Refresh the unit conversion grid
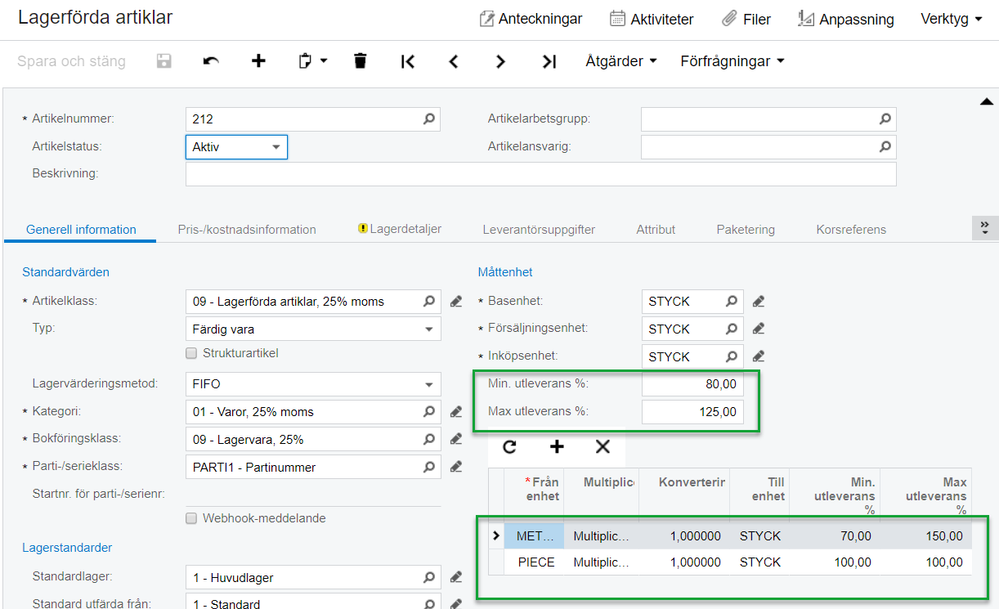 pyautogui.click(x=510, y=447)
